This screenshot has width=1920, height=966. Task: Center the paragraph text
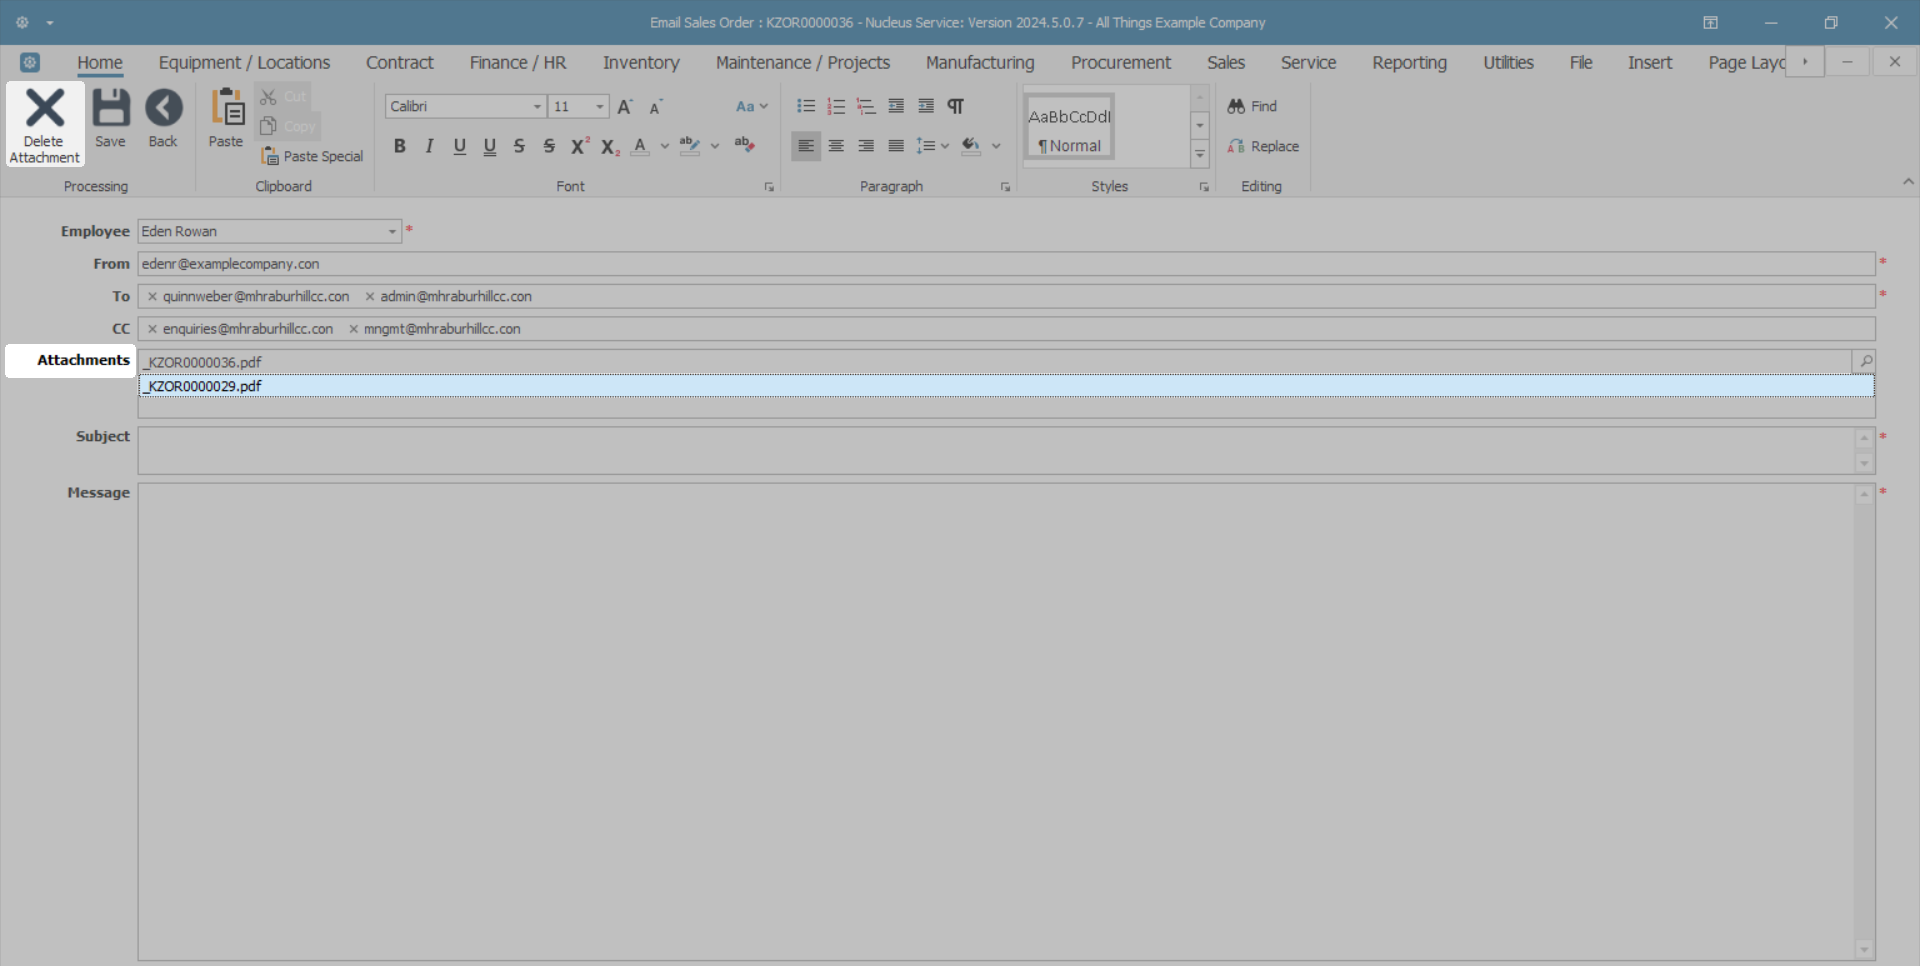pos(836,146)
